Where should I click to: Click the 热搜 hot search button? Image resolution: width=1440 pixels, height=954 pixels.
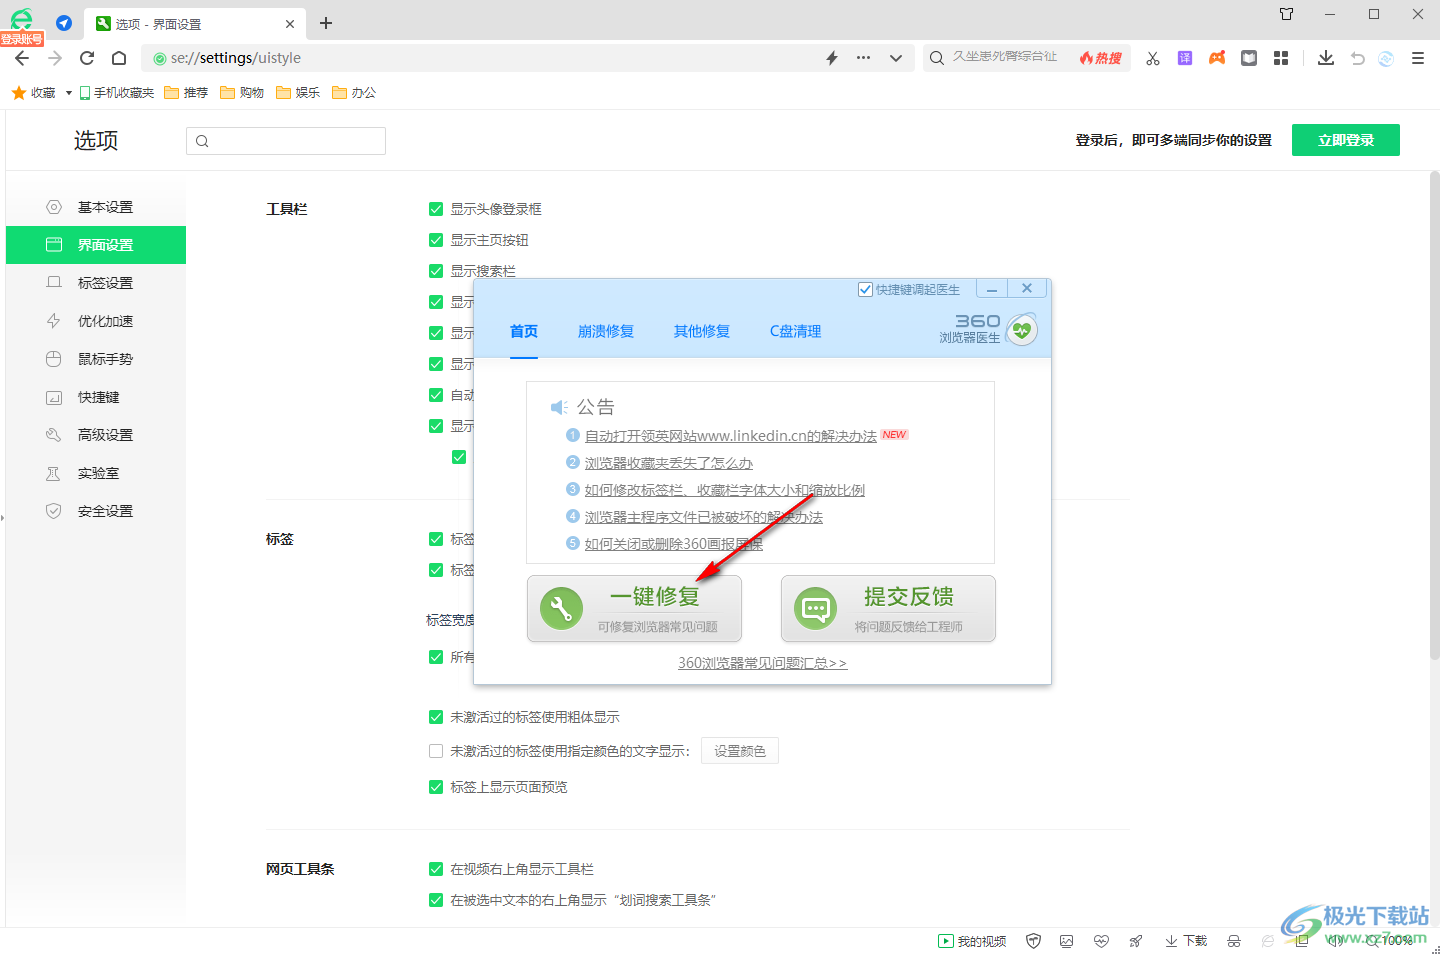[x=1101, y=58]
